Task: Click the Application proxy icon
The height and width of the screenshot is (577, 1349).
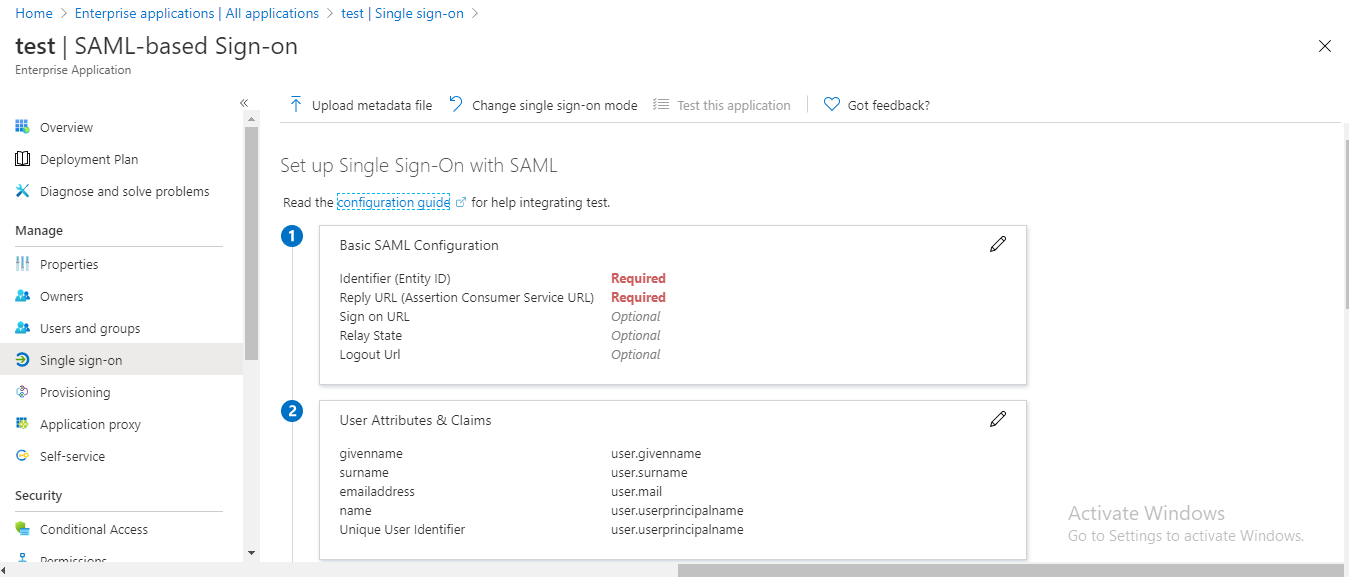Action: tap(22, 424)
